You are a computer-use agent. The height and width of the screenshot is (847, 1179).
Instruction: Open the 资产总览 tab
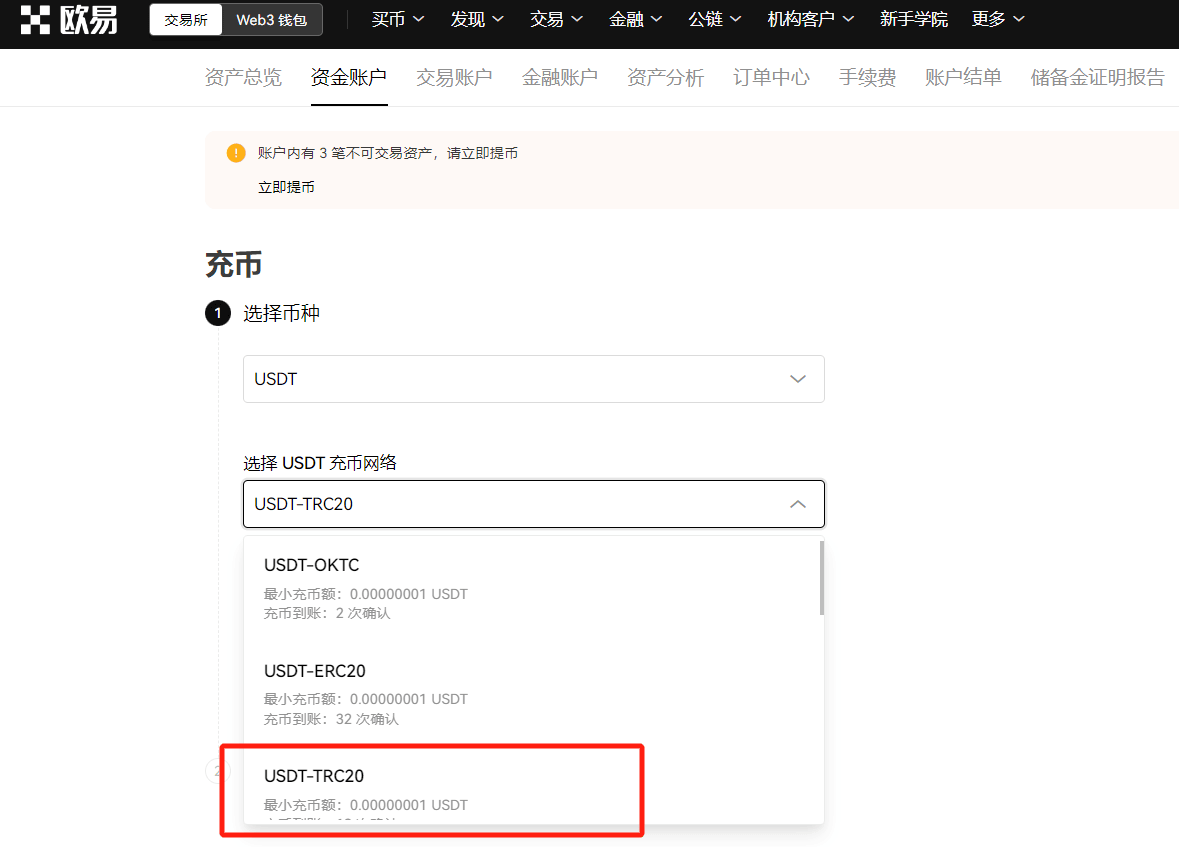[243, 77]
